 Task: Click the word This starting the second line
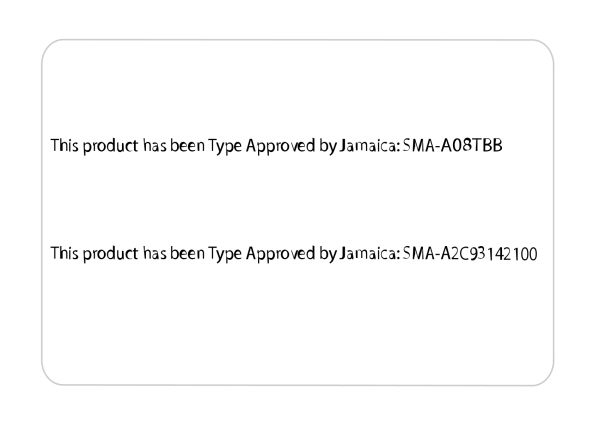click(65, 254)
